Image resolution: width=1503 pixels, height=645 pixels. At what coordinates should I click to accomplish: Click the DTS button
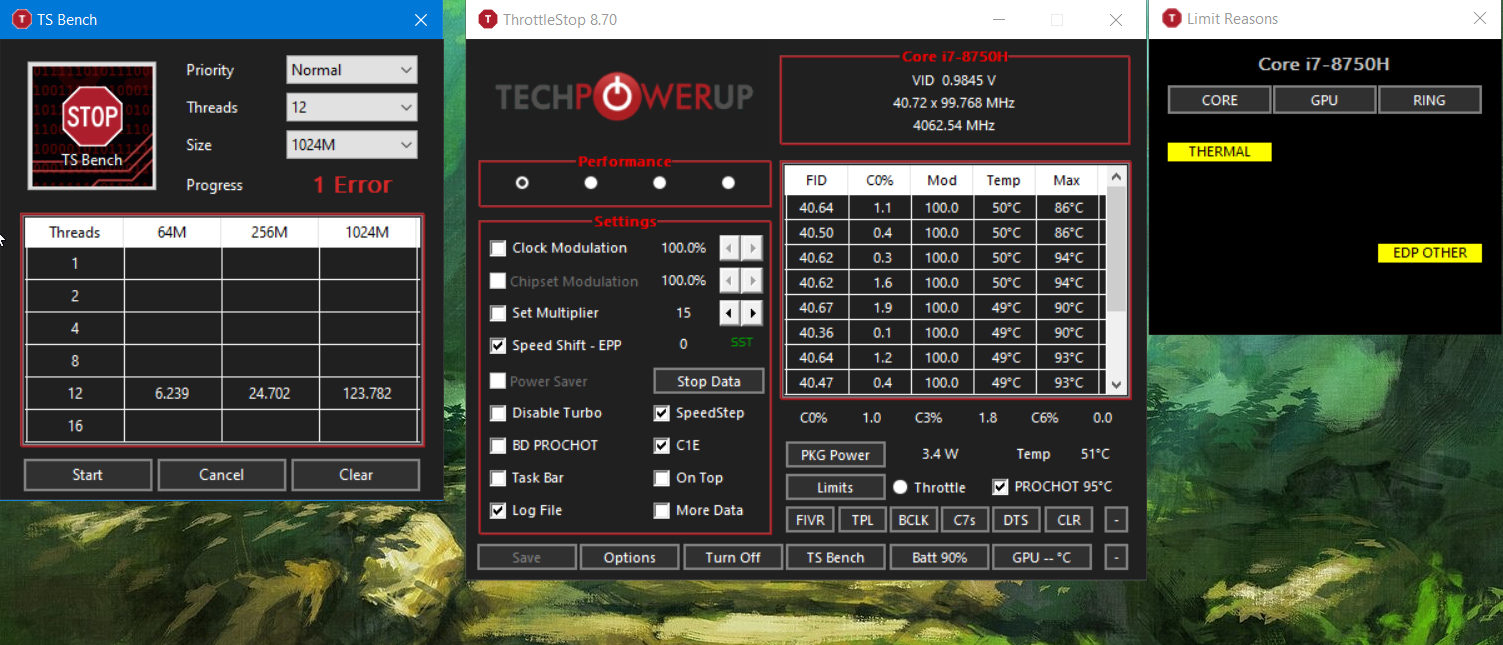pos(1016,520)
